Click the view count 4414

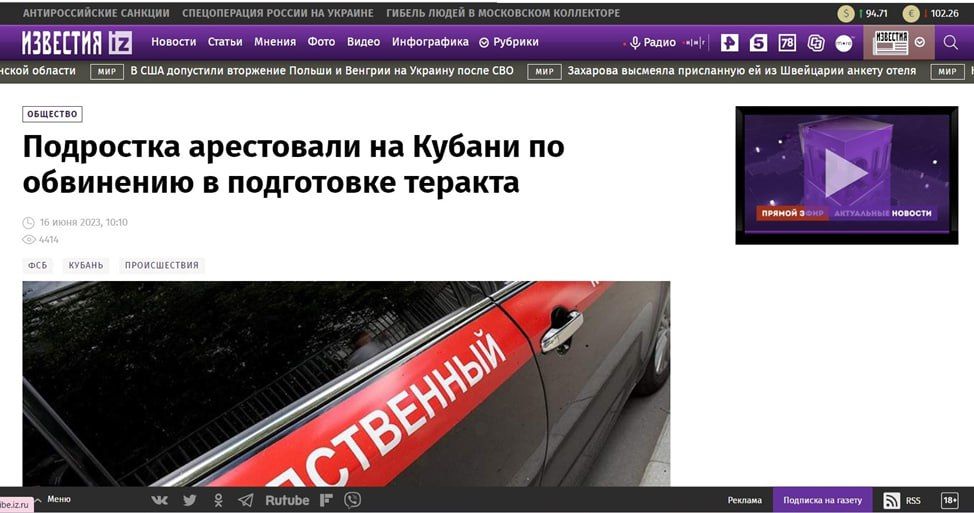pyautogui.click(x=48, y=240)
